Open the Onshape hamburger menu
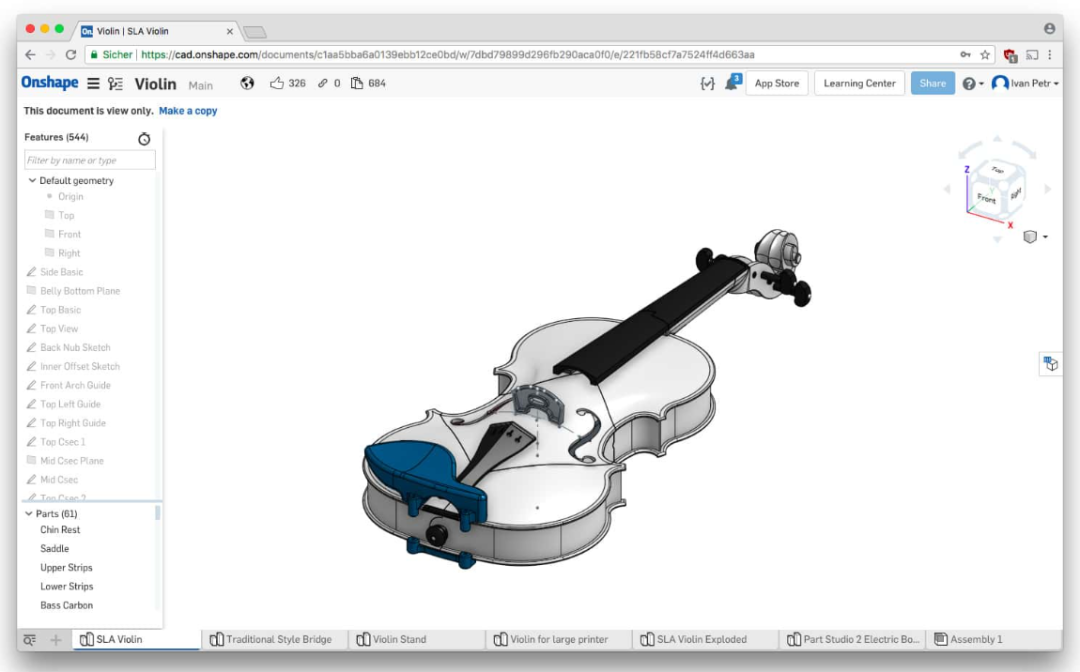 pyautogui.click(x=93, y=83)
